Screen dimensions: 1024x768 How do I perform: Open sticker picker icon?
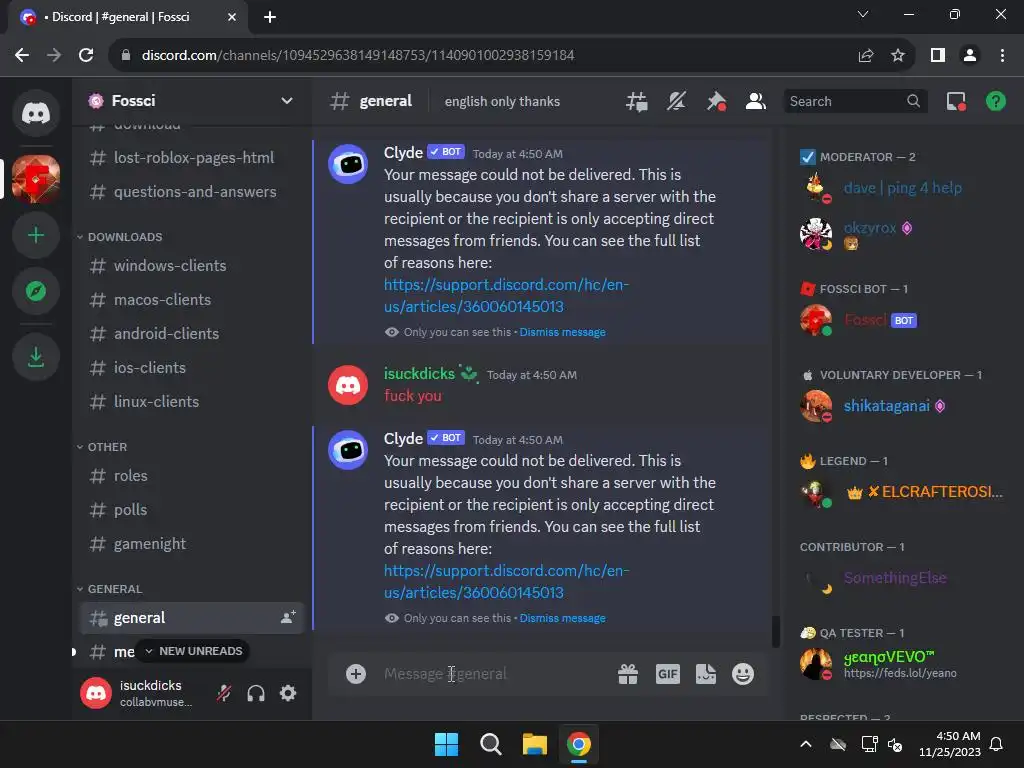pyautogui.click(x=705, y=673)
